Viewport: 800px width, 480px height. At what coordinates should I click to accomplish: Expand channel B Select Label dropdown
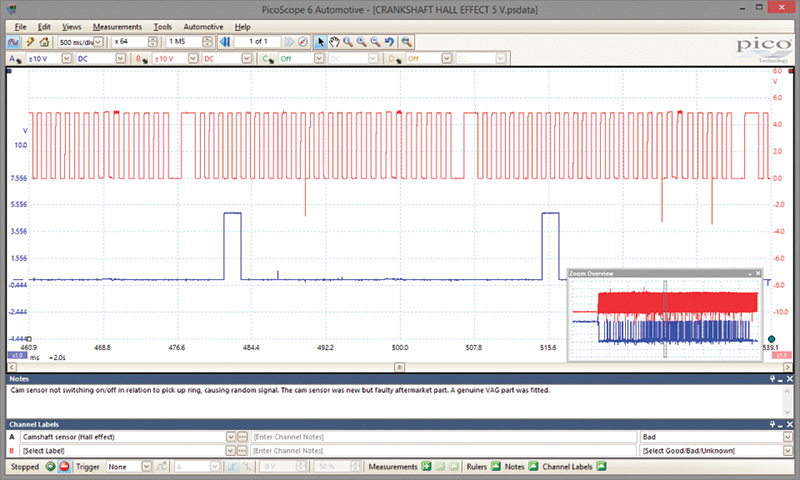coord(231,451)
